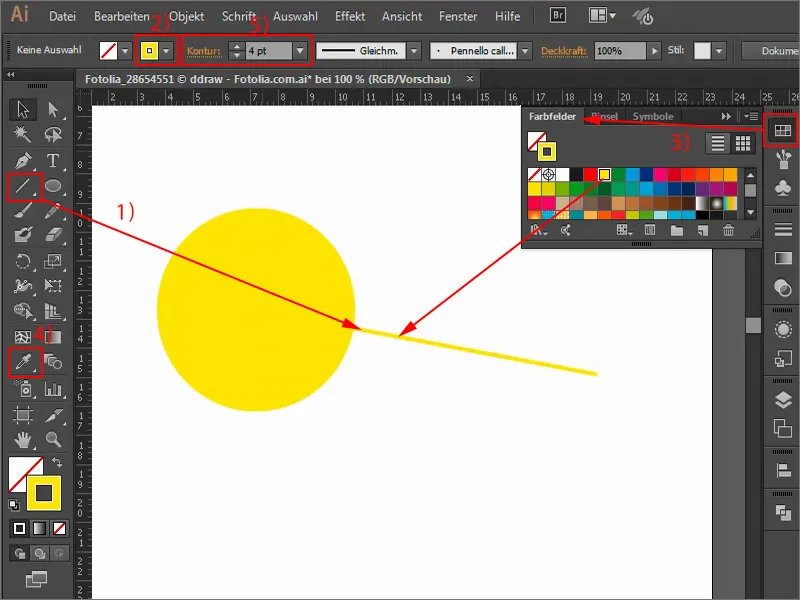
Task: Toggle list view in Farbfelder panel
Action: [717, 144]
